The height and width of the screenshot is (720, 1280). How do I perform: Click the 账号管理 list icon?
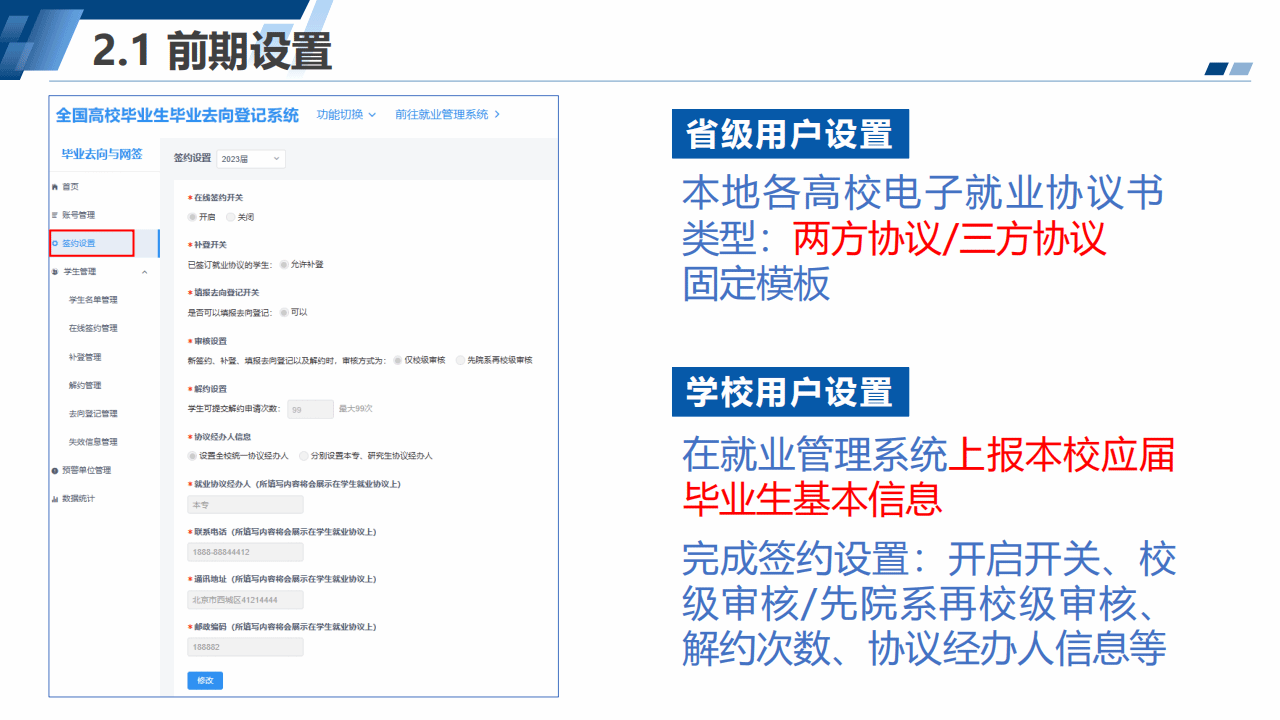pos(54,215)
